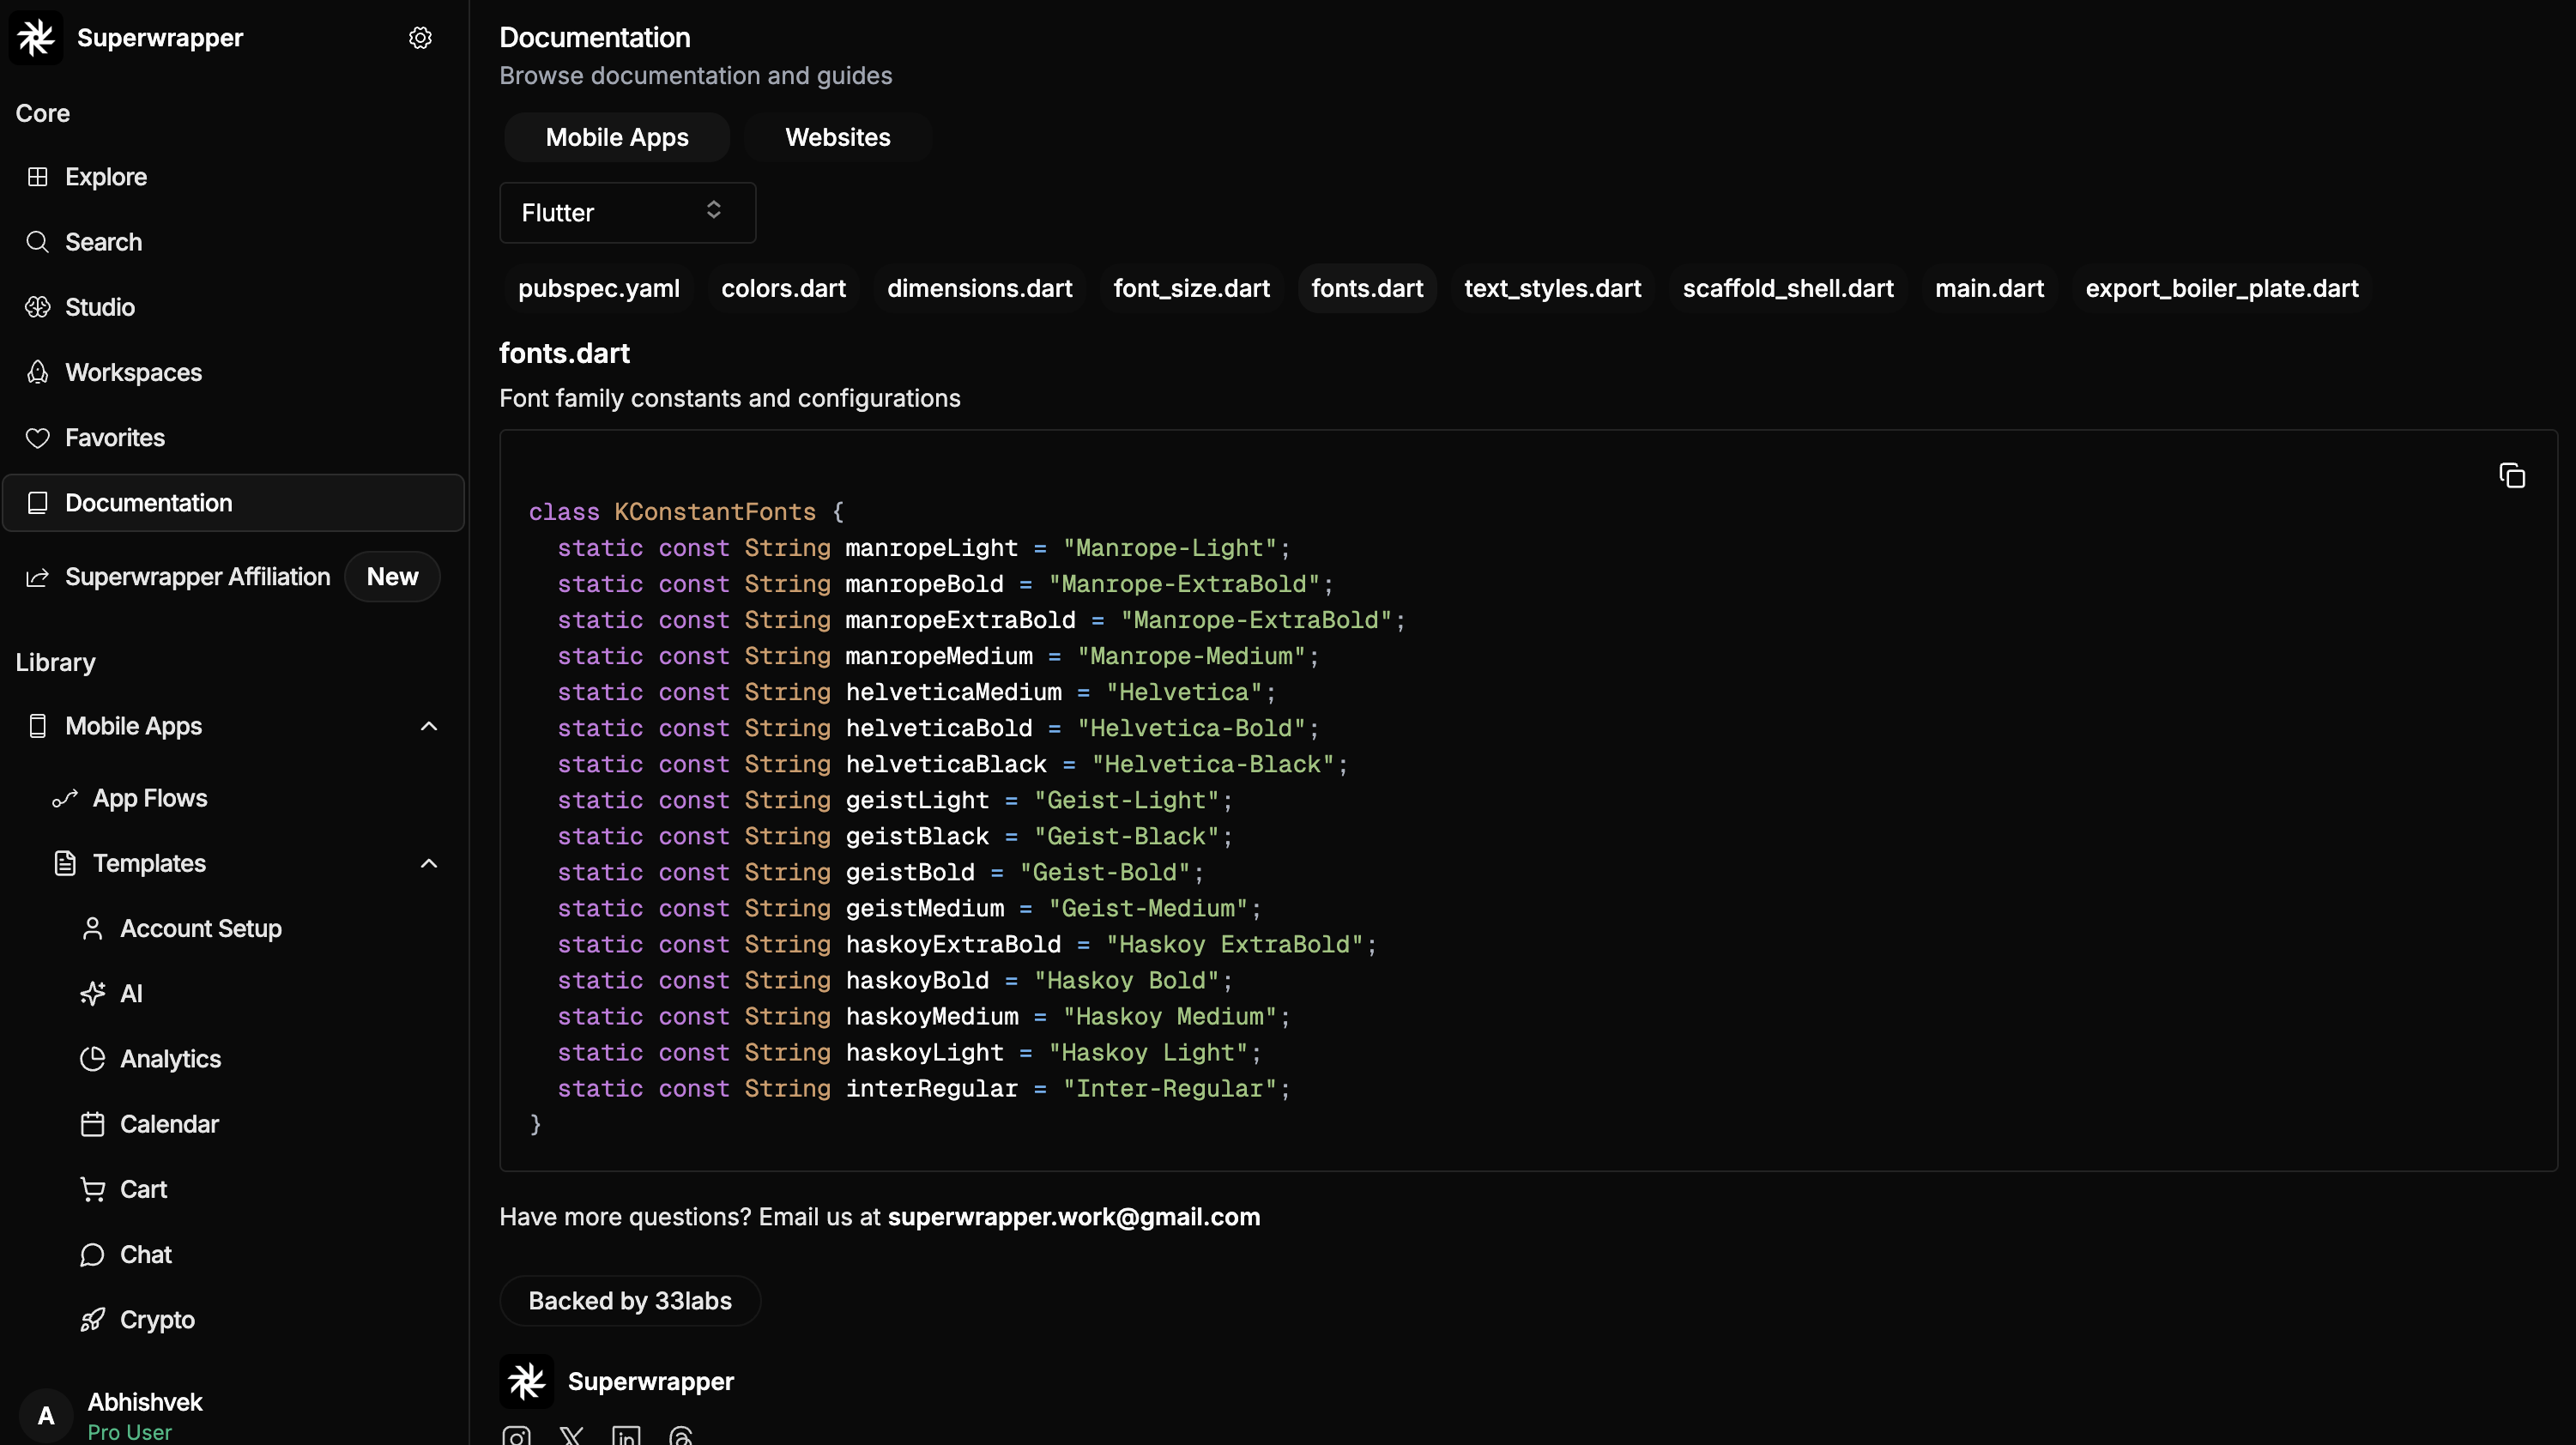2576x1445 pixels.
Task: Collapse the Templates section
Action: (x=429, y=863)
